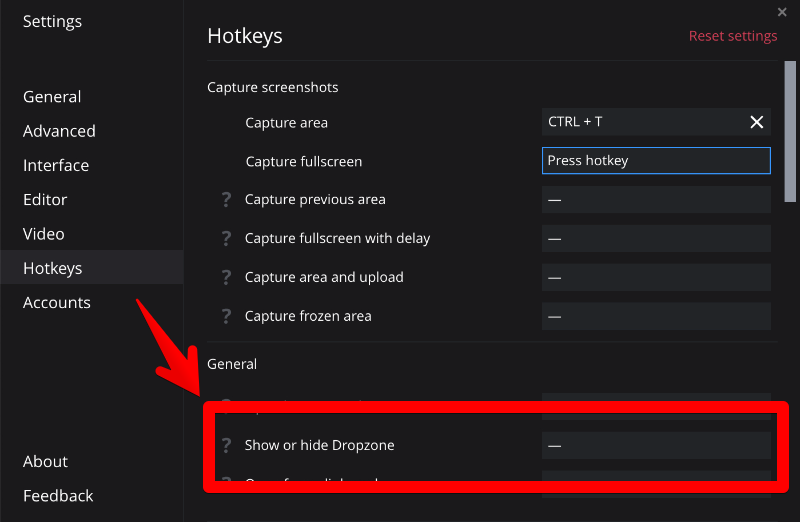Clear the Capture area hotkey with X
This screenshot has height=522, width=800.
pyautogui.click(x=757, y=122)
